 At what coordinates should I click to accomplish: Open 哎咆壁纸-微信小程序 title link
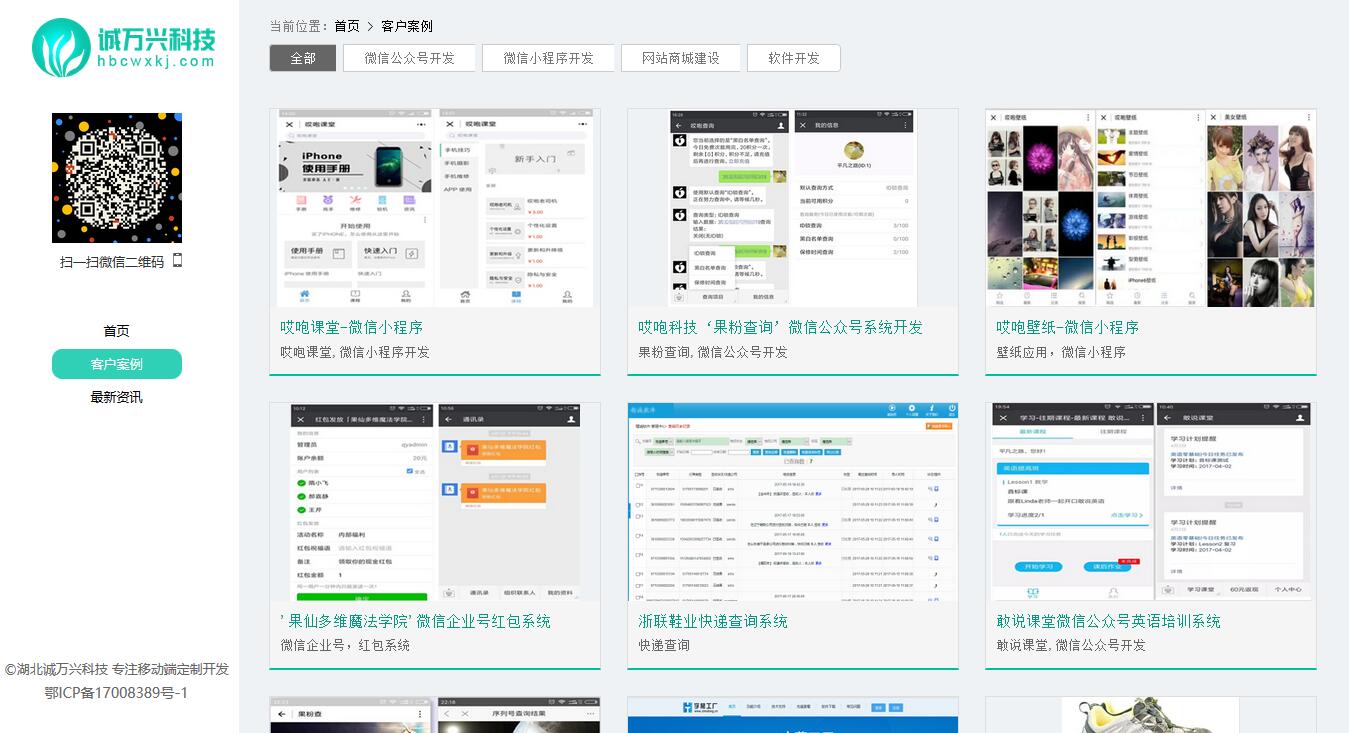pos(1068,327)
